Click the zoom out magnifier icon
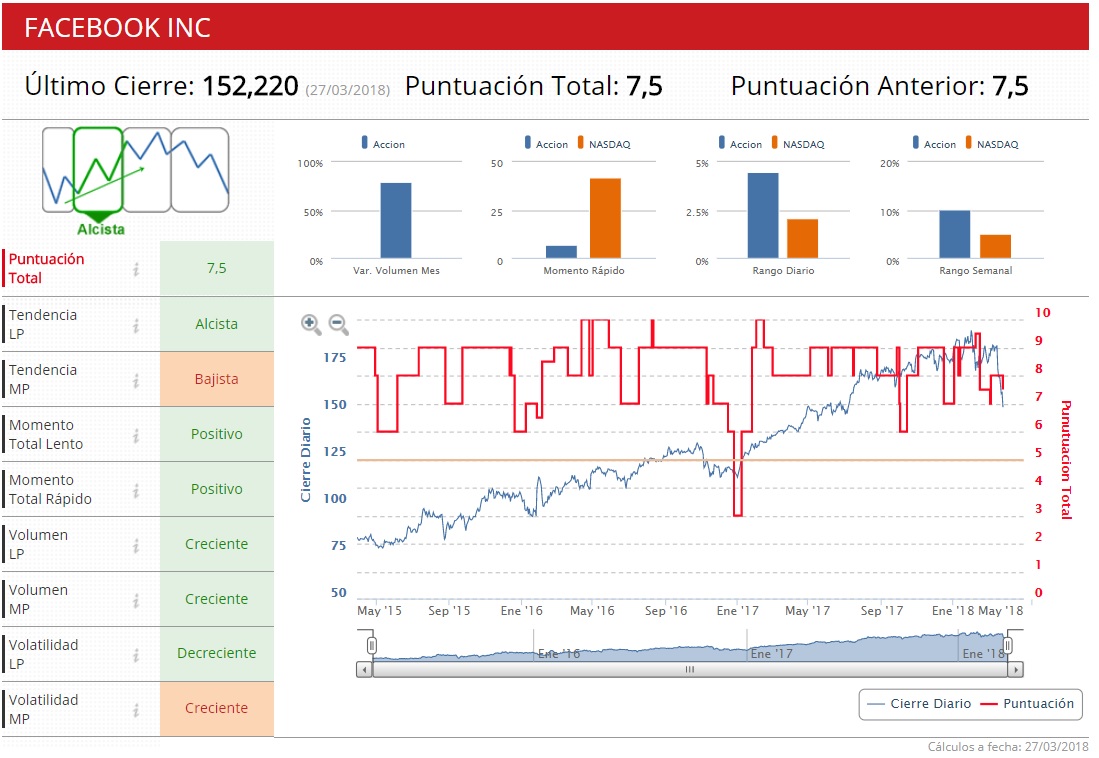 coord(339,324)
